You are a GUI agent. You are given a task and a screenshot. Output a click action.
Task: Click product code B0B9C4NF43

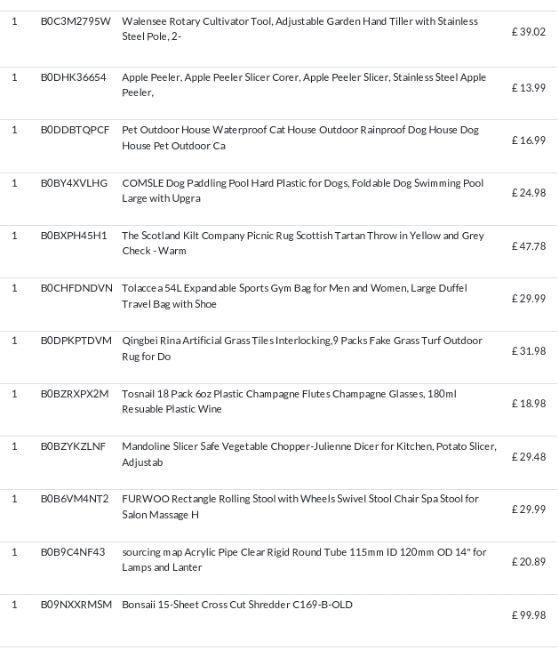pyautogui.click(x=73, y=552)
